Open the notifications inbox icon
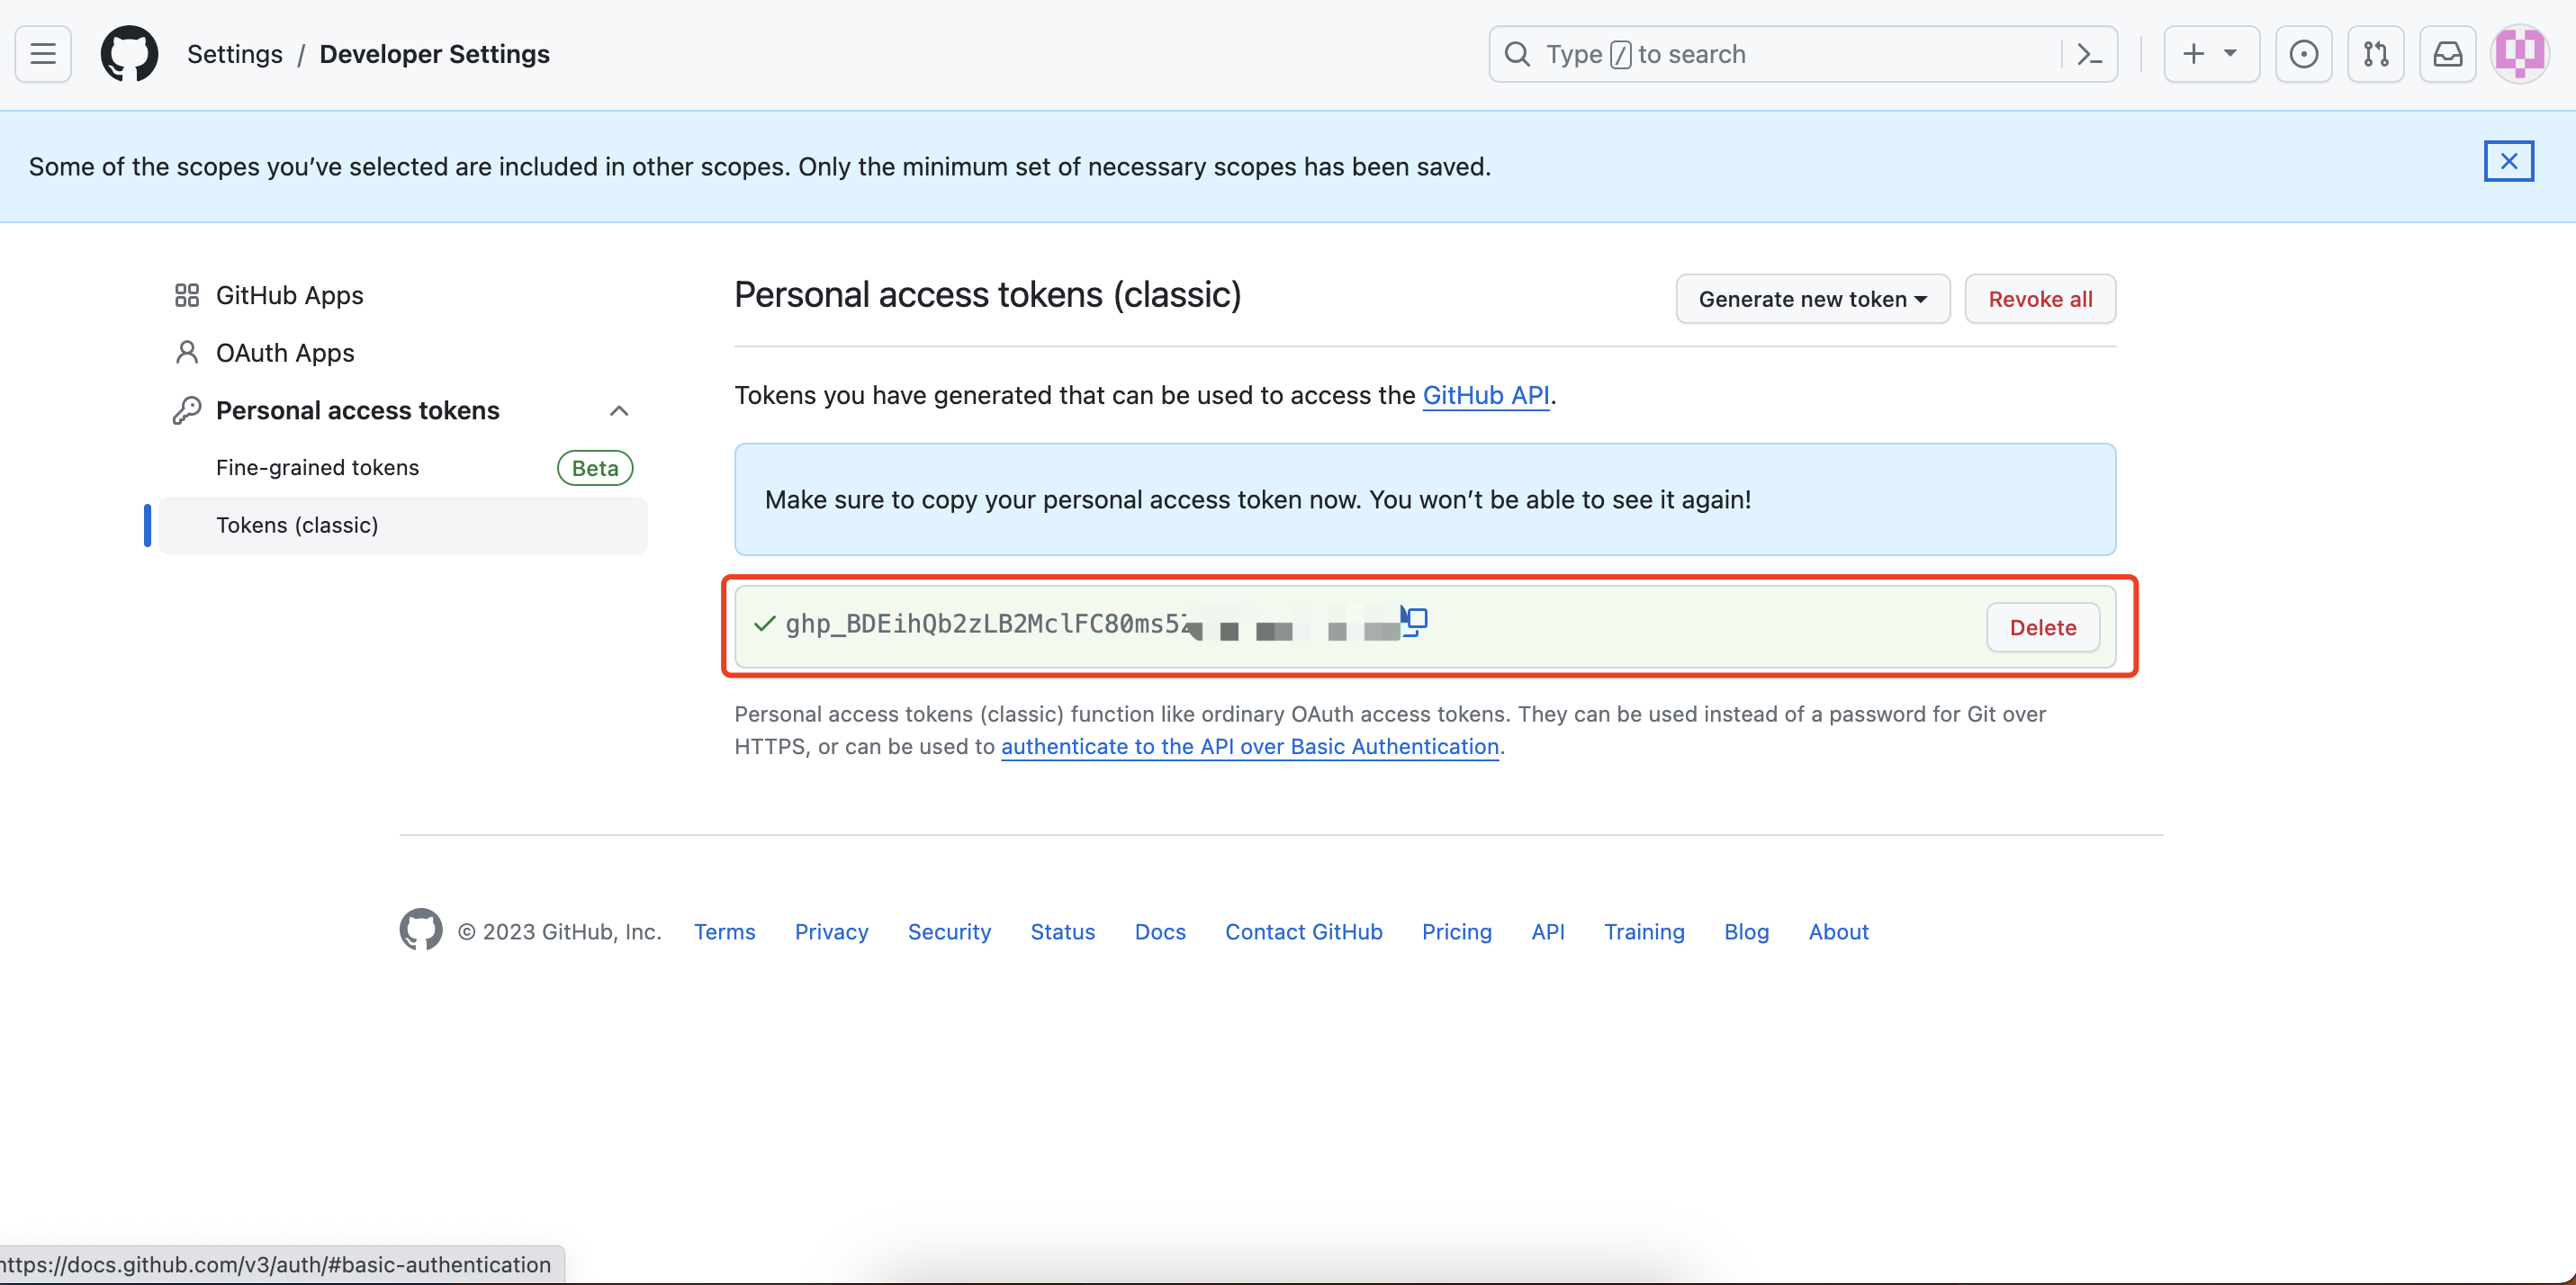The width and height of the screenshot is (2576, 1285). (x=2447, y=54)
